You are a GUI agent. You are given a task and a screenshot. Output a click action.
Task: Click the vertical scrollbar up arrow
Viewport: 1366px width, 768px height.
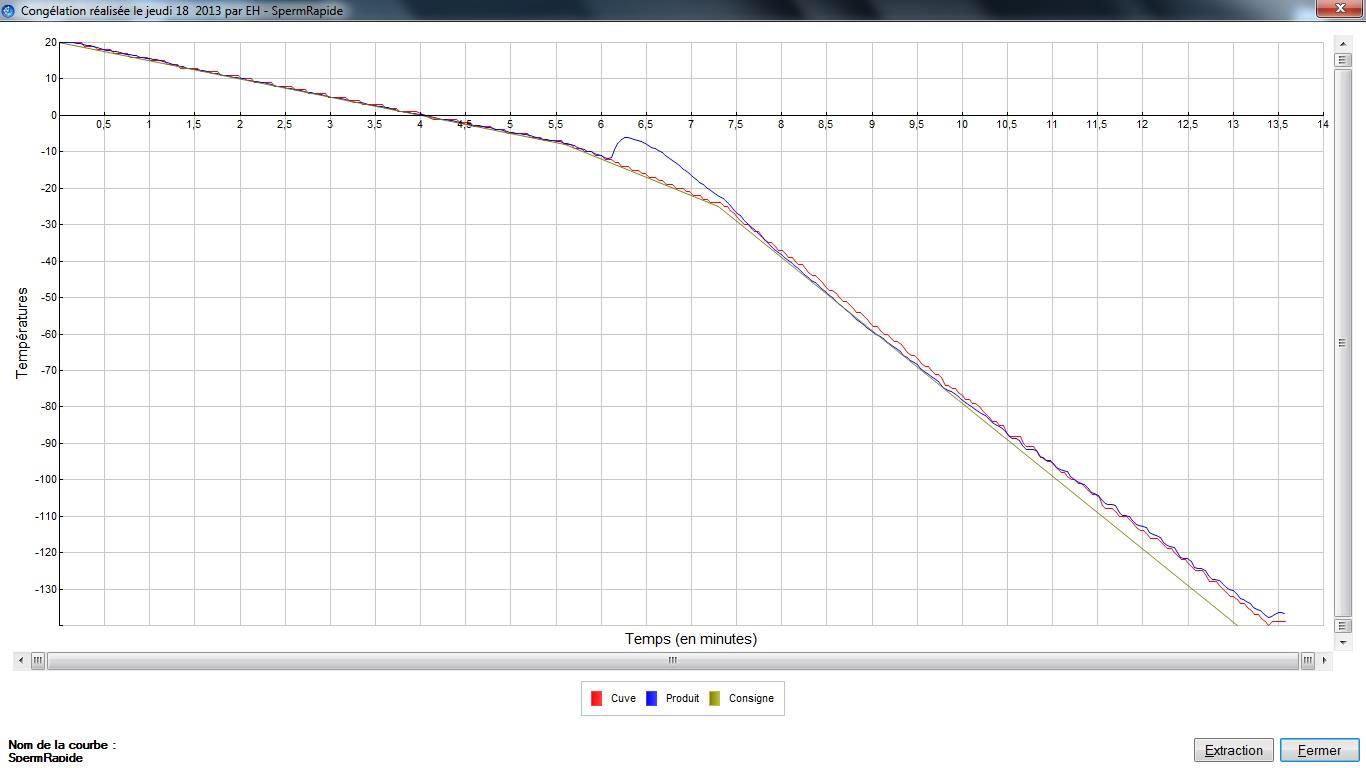point(1343,44)
